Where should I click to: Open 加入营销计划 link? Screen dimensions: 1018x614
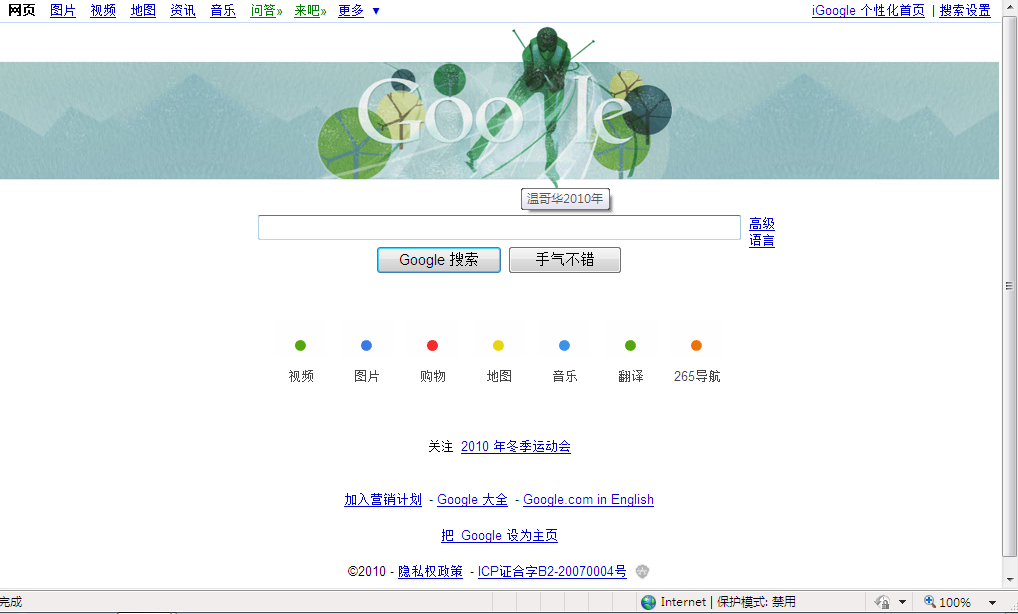pyautogui.click(x=383, y=499)
